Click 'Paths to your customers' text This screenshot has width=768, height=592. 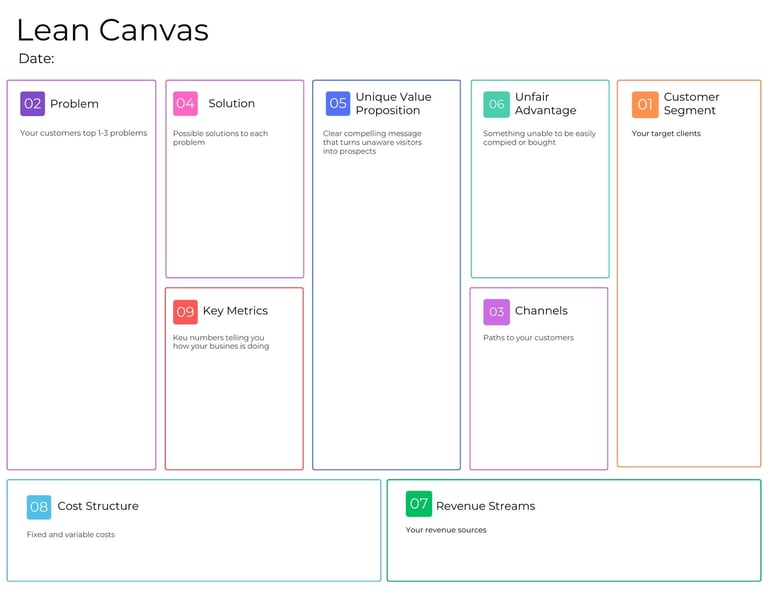(x=528, y=337)
